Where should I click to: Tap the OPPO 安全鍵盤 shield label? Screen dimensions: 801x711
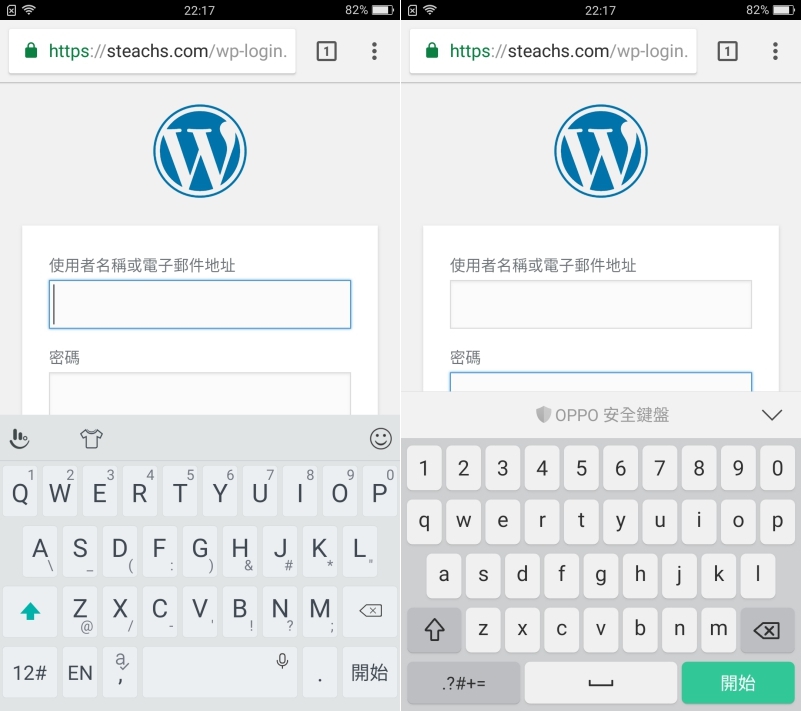click(x=602, y=415)
